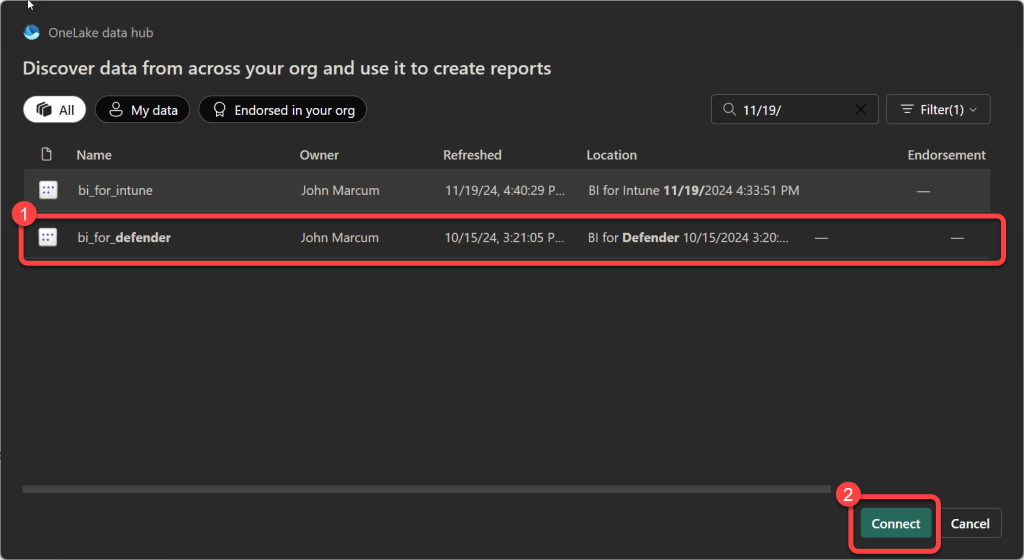Screen dimensions: 1024x560
Task: Show Endorsed in your org items
Action: click(283, 110)
